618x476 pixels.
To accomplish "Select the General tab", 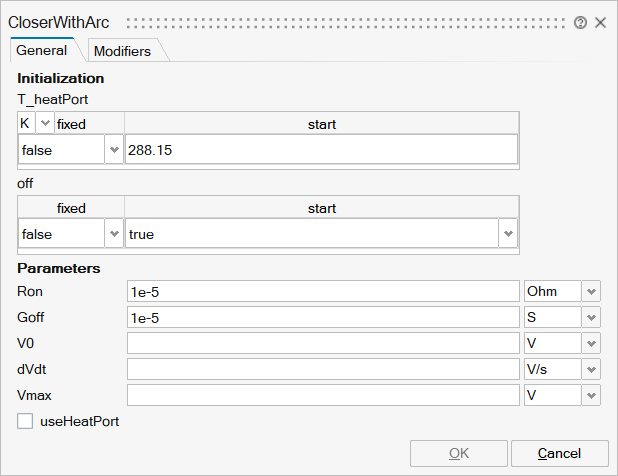I will (x=42, y=50).
